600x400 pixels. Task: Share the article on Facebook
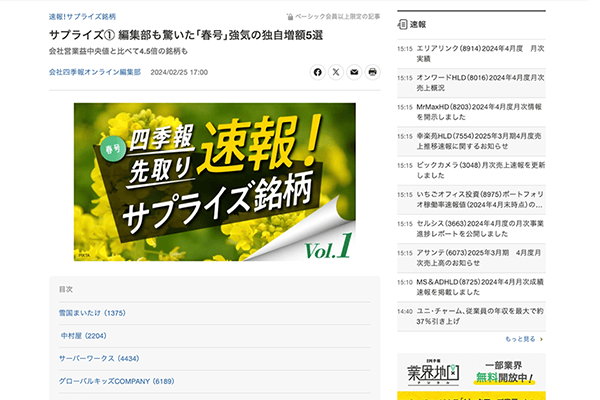(317, 72)
